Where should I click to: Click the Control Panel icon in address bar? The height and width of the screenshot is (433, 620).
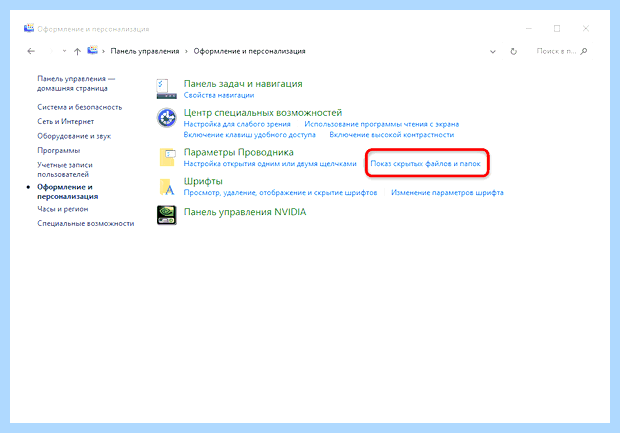point(93,50)
